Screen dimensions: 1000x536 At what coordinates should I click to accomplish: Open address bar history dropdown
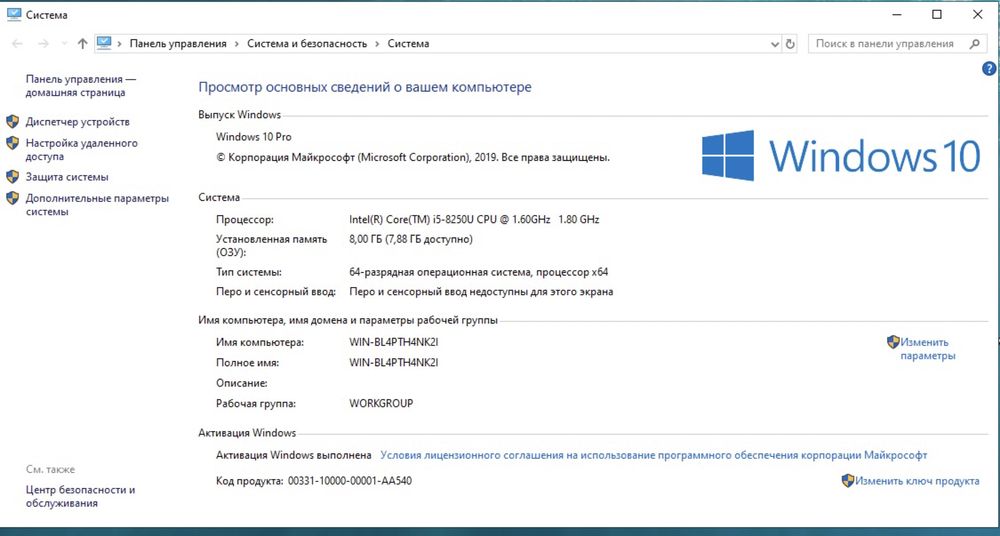click(x=775, y=44)
